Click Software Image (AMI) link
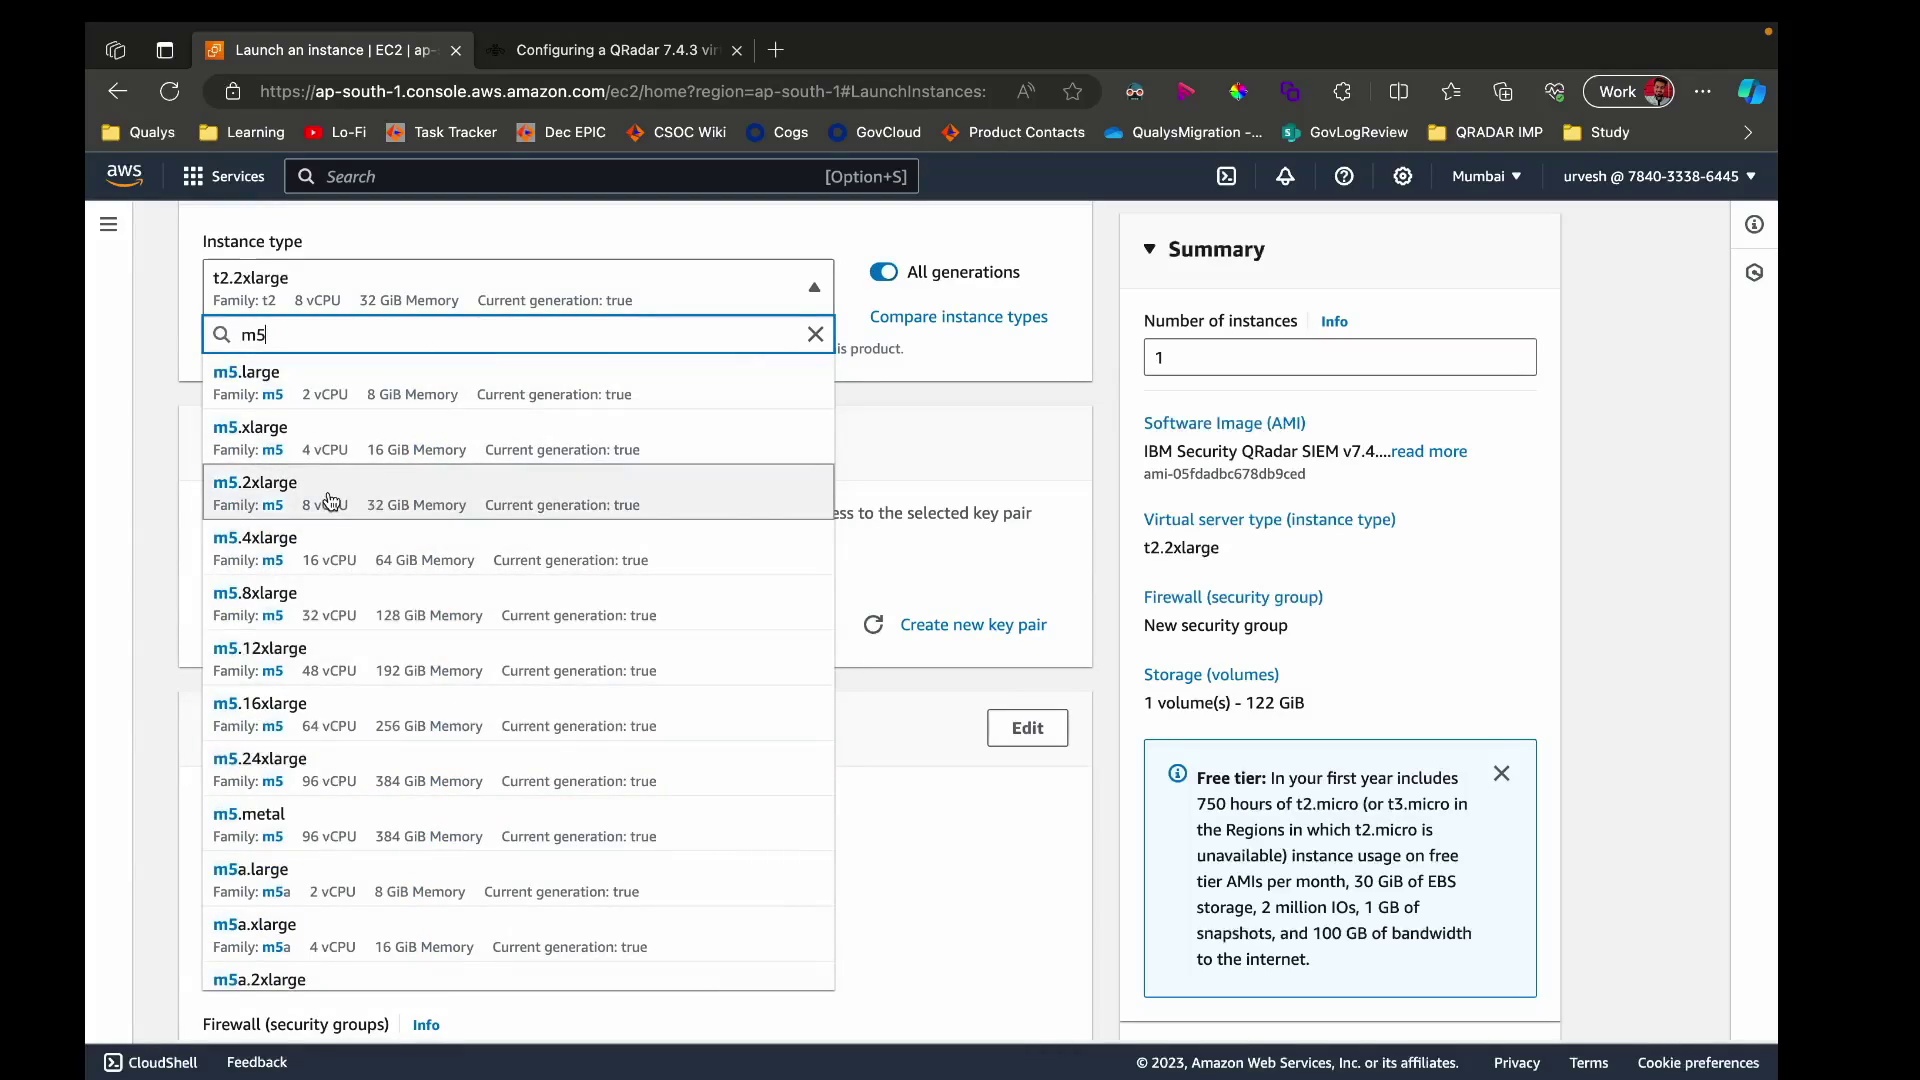The width and height of the screenshot is (1920, 1080). [1224, 423]
